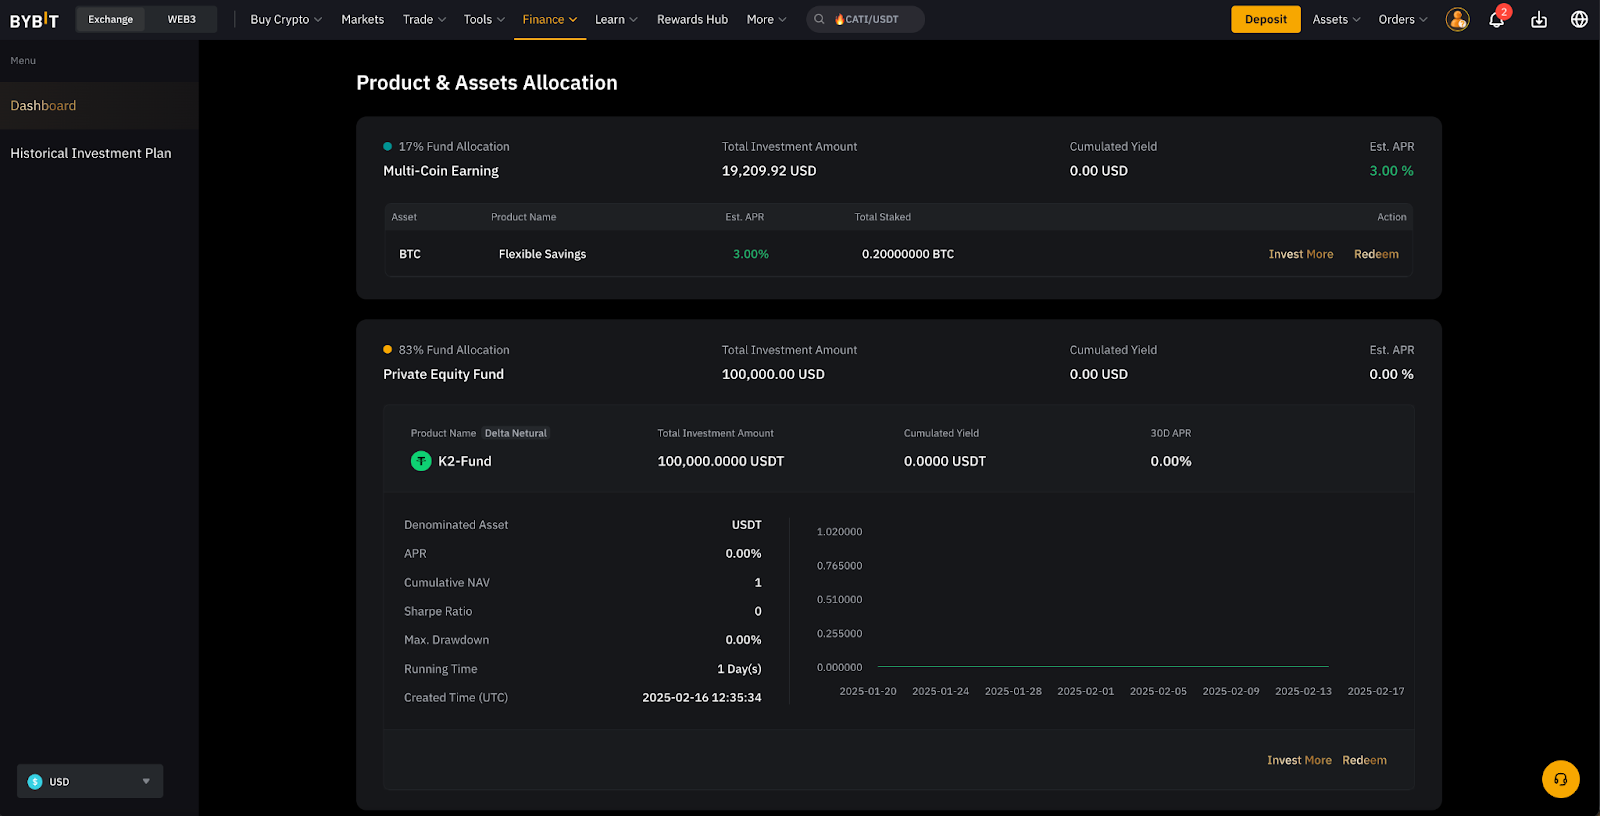The height and width of the screenshot is (816, 1600).
Task: Select Historical Investment Plan in sidebar
Action: (91, 153)
